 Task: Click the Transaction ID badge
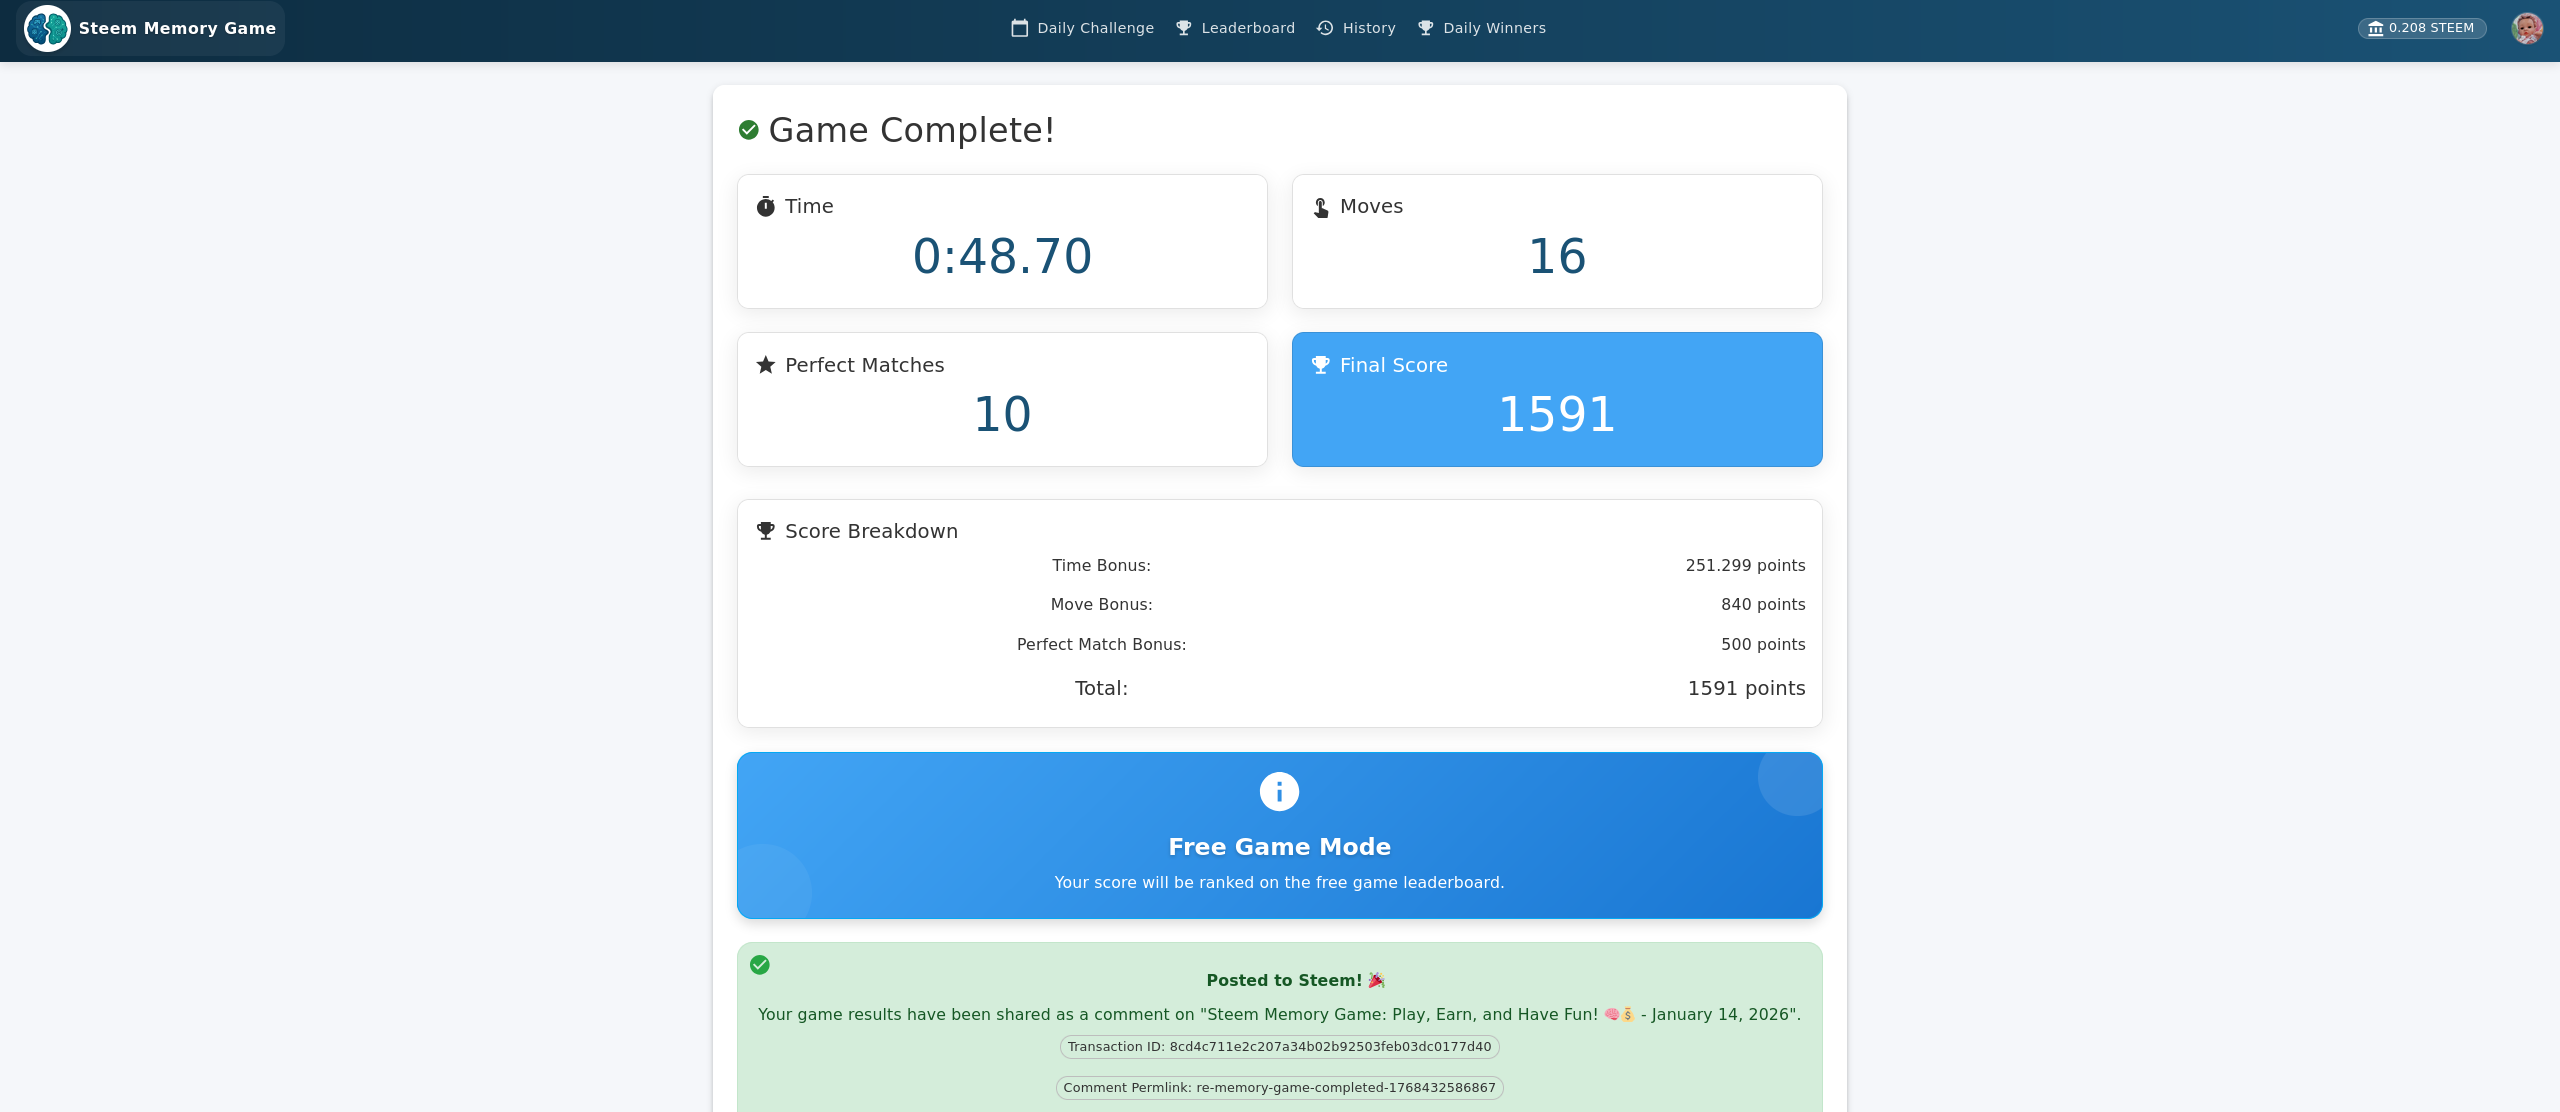(1280, 1047)
